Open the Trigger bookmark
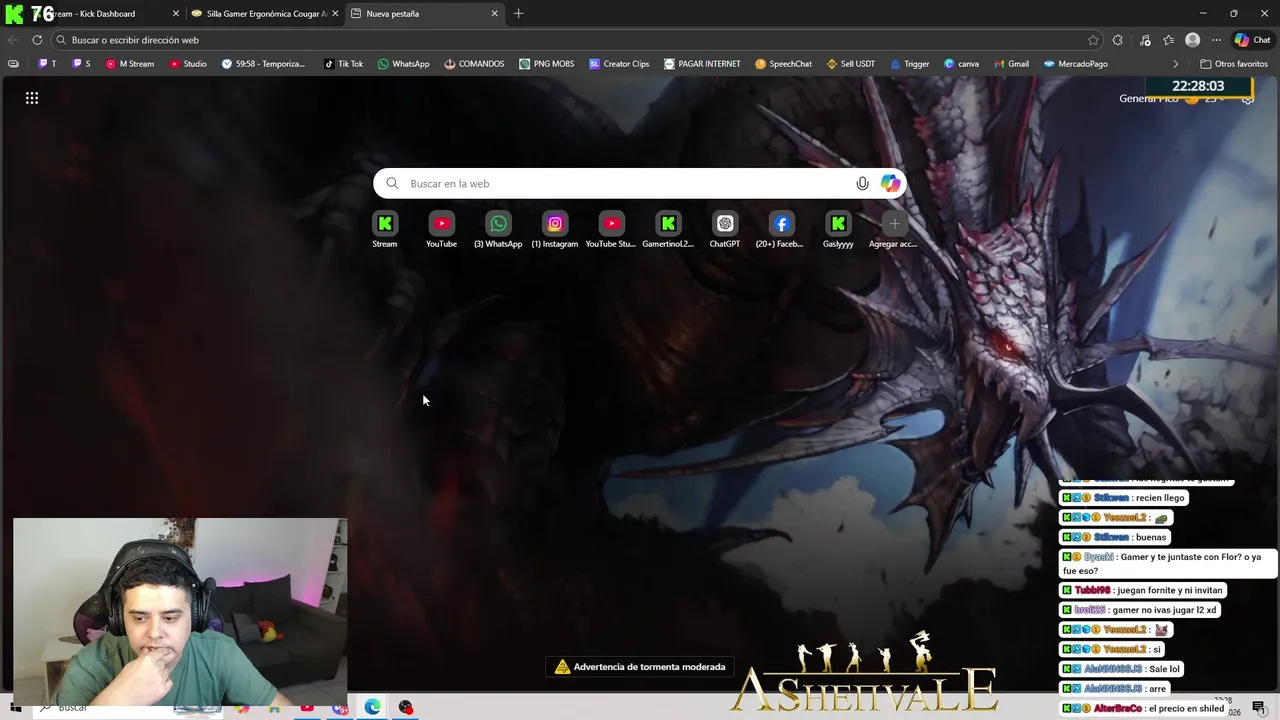This screenshot has height=720, width=1280. [x=909, y=64]
